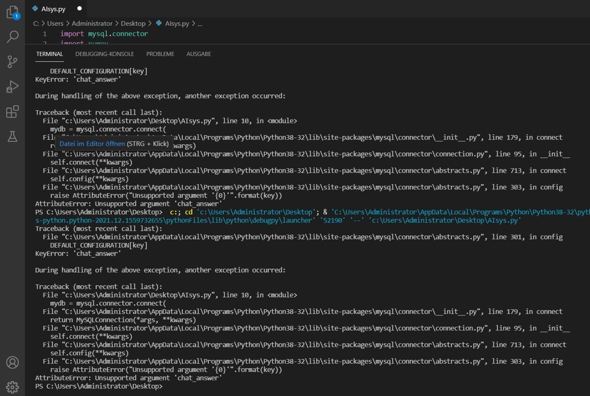Click the last 'mydb = mysql.connector.connect(' line
This screenshot has width=590, height=396.
108,303
